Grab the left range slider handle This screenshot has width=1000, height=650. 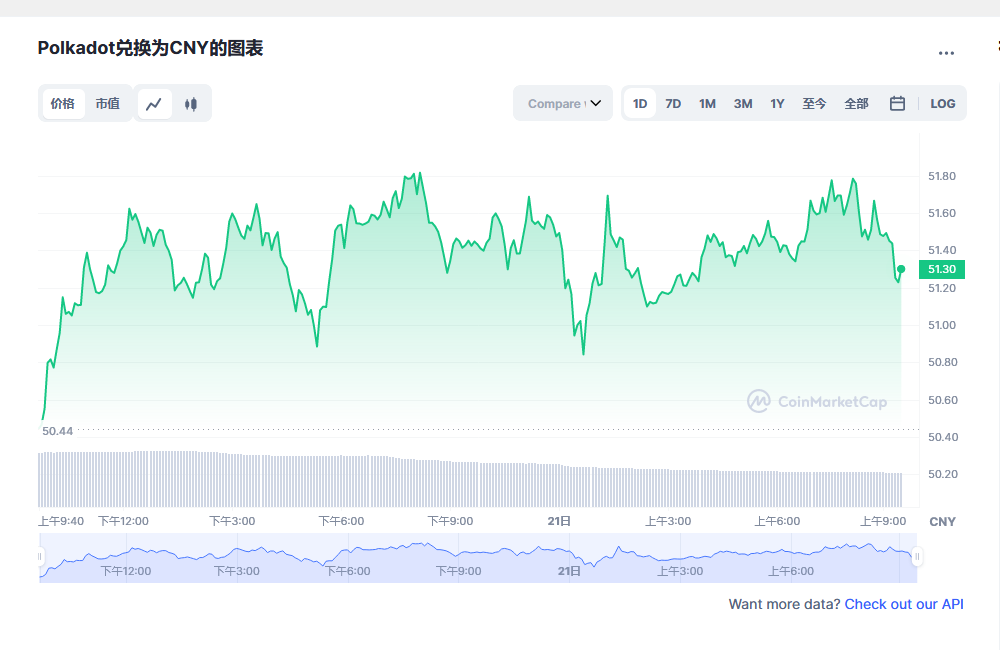click(x=40, y=556)
